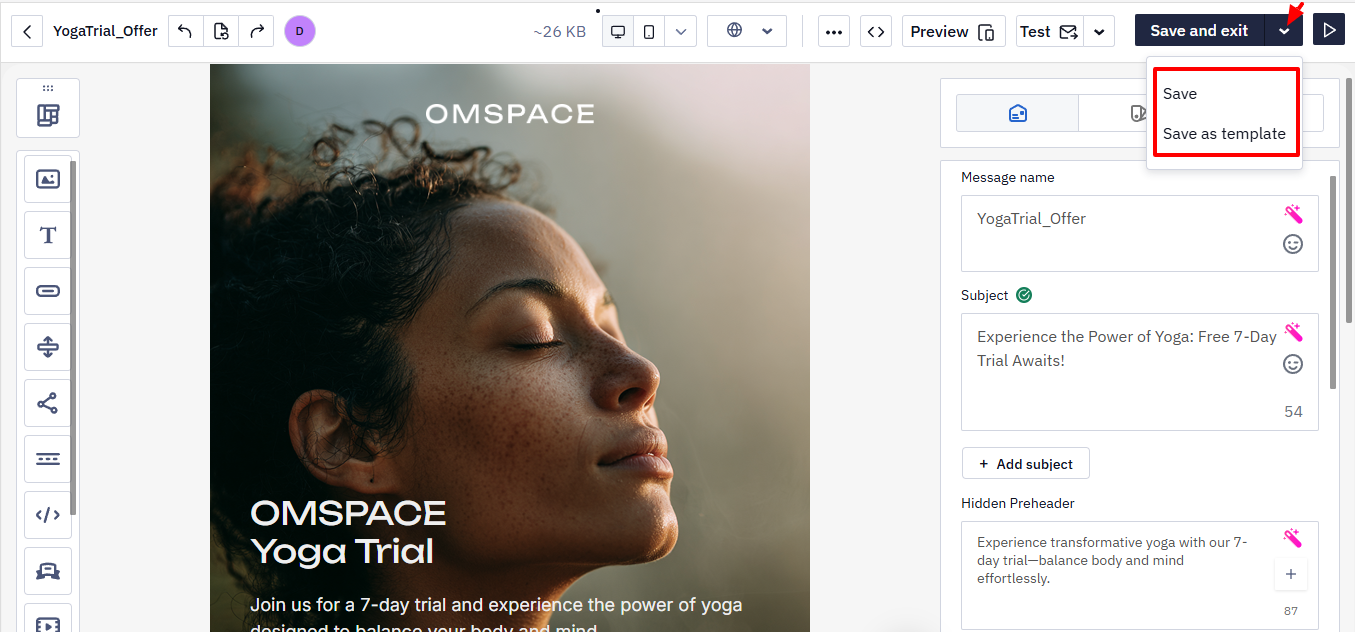Open the code editor angle-brackets button
The height and width of the screenshot is (632, 1355).
click(x=876, y=31)
